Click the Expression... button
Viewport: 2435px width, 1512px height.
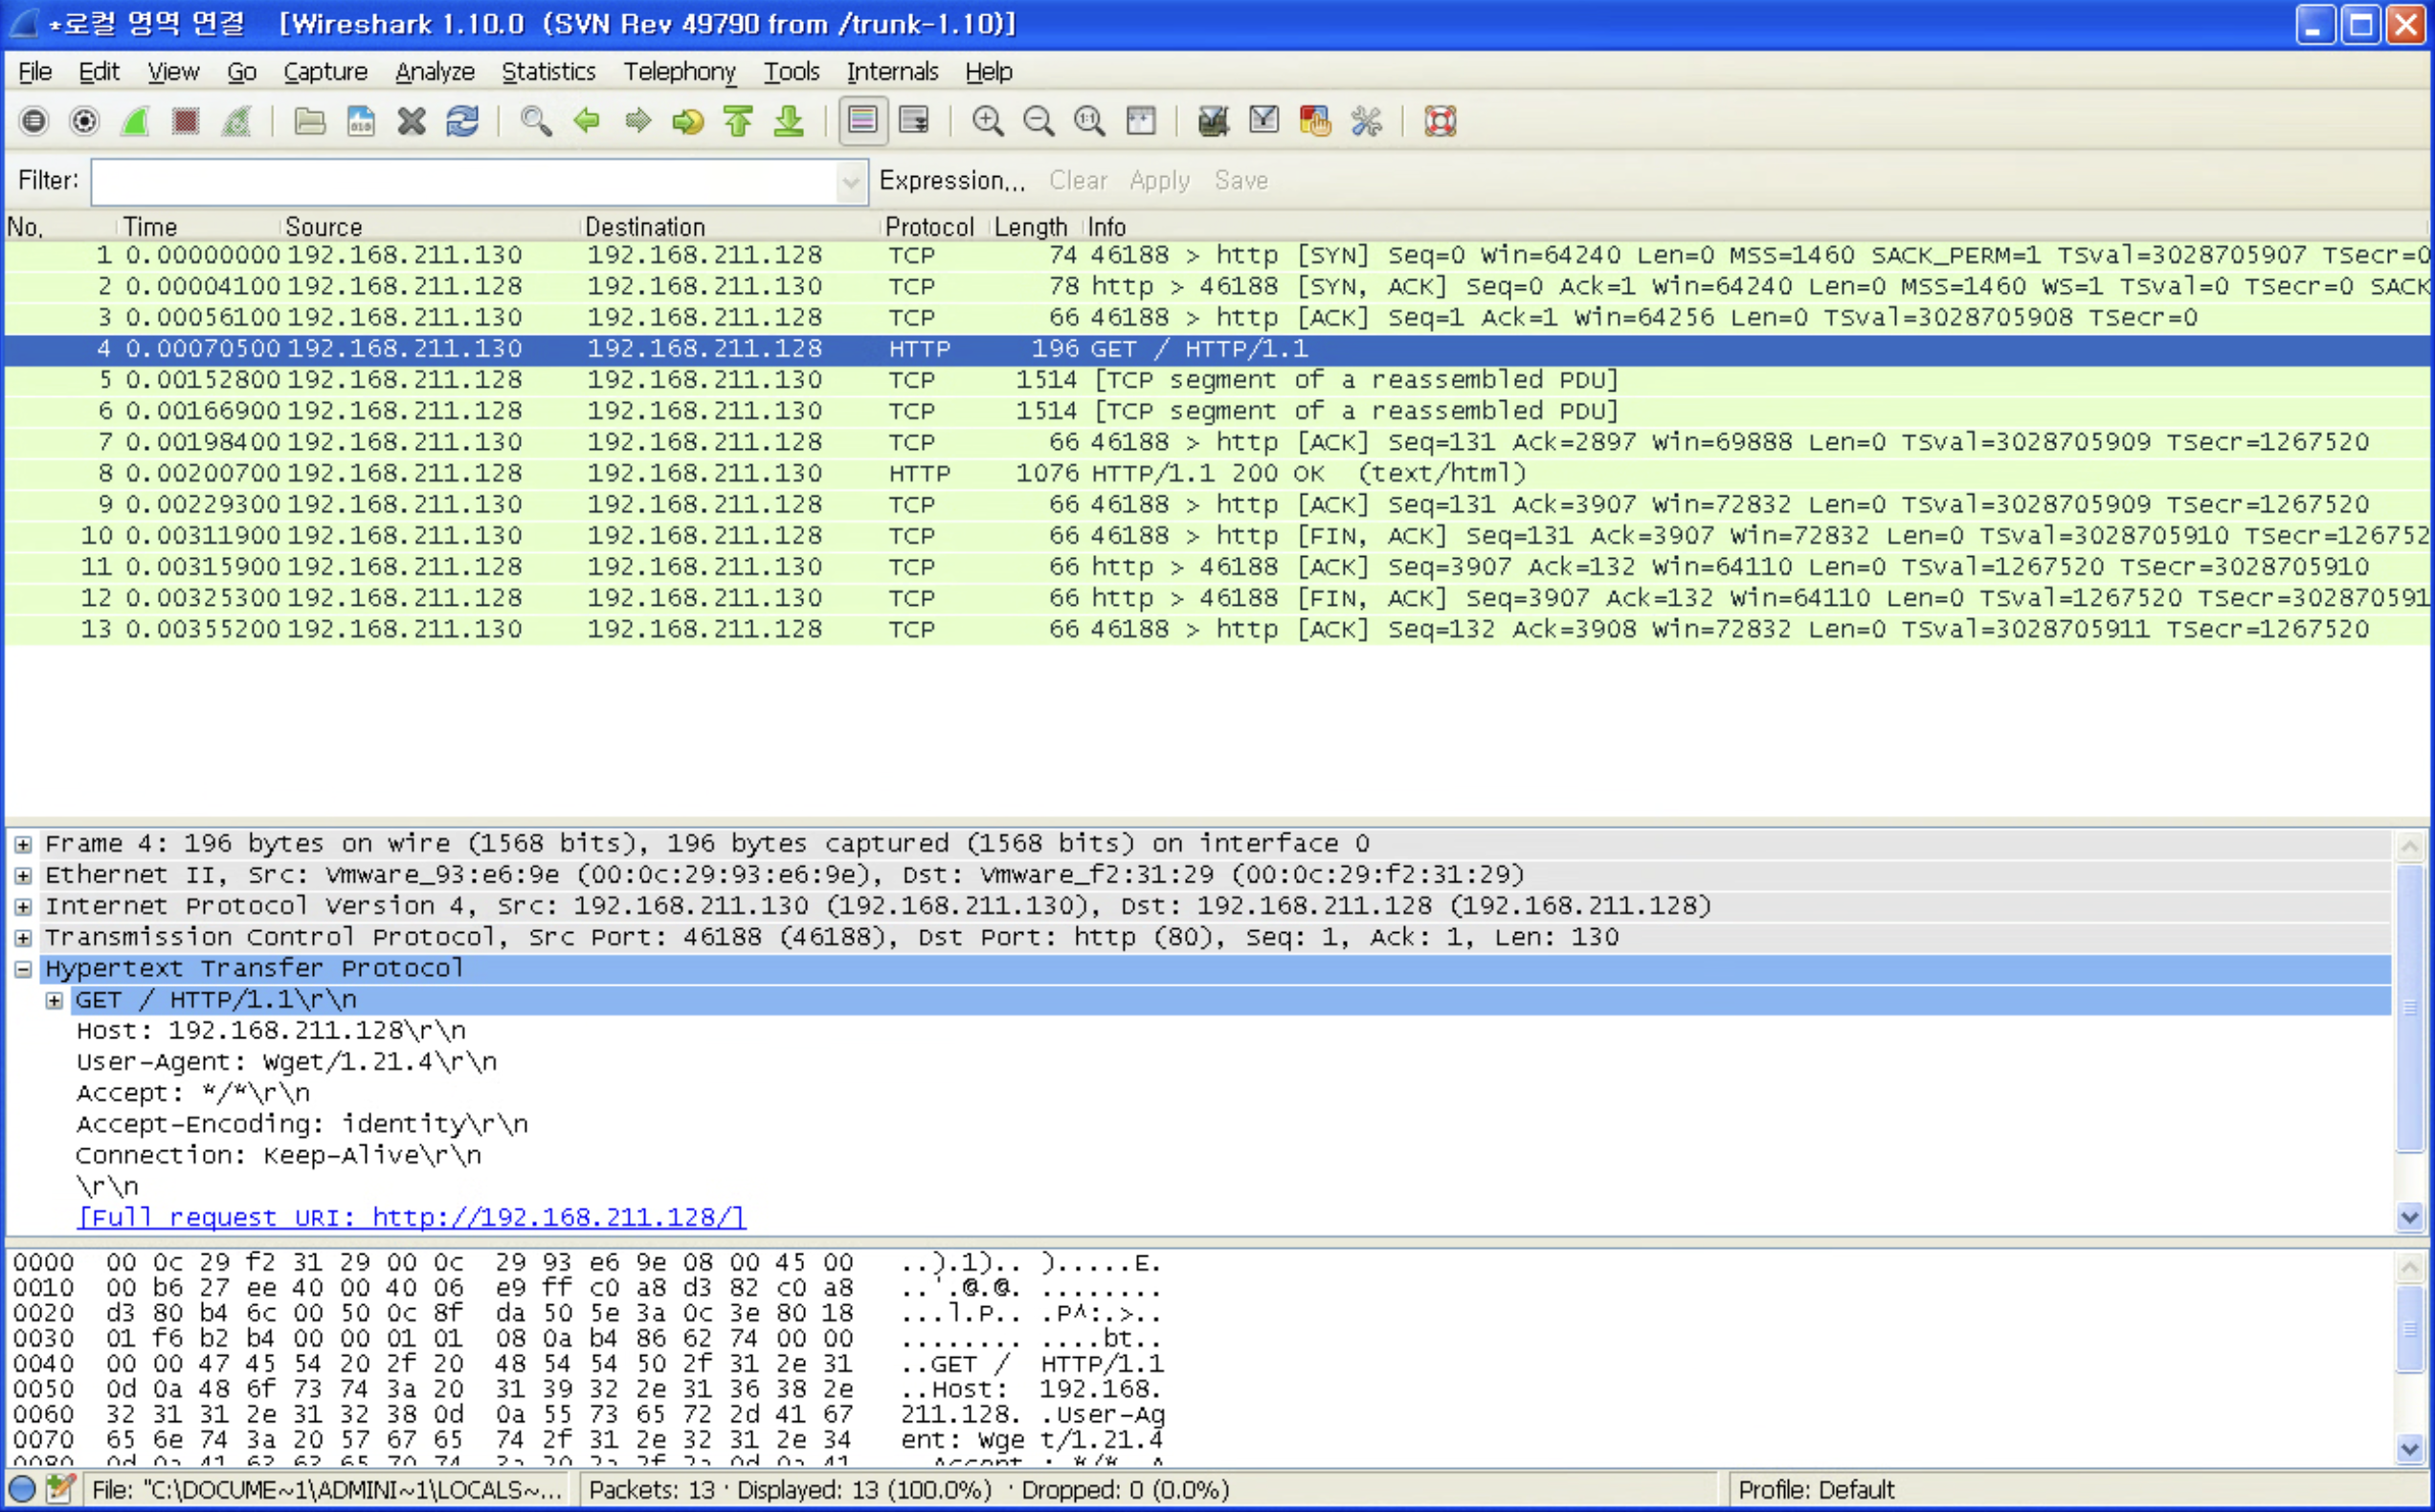(x=951, y=181)
